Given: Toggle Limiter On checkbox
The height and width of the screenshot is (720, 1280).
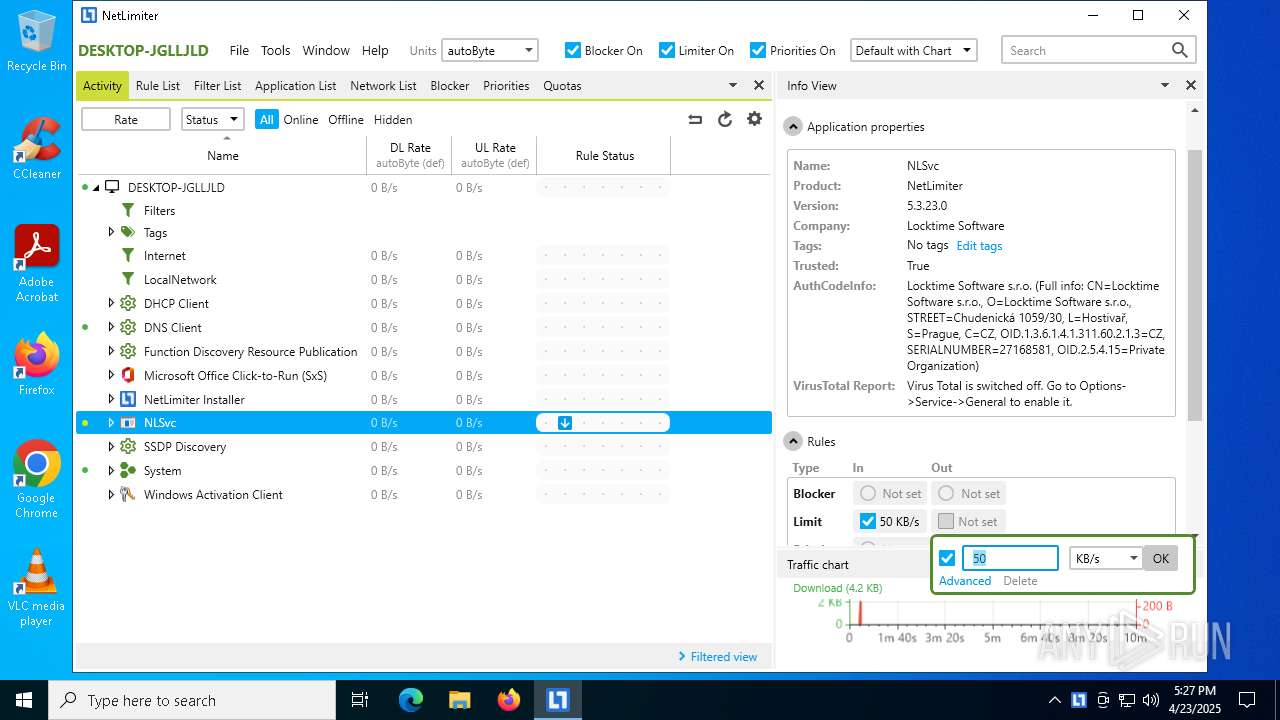Looking at the screenshot, I should [667, 50].
